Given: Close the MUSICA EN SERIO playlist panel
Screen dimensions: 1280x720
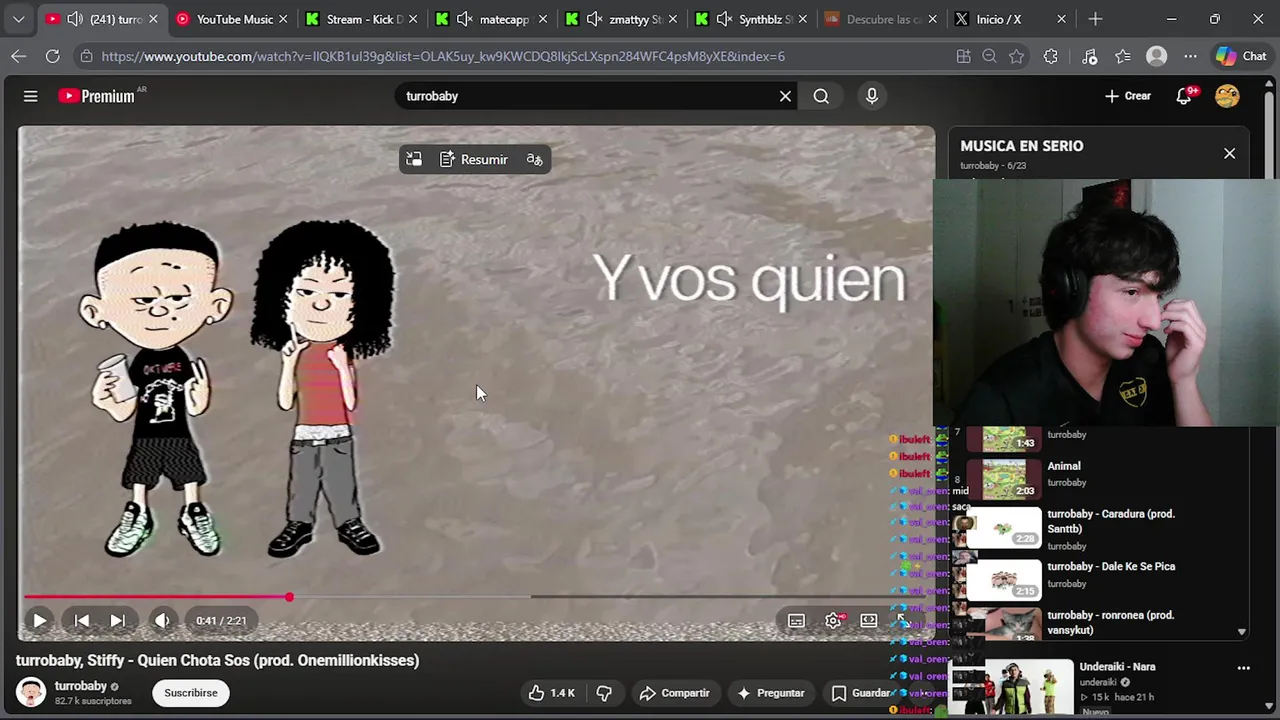Looking at the screenshot, I should pos(1229,154).
